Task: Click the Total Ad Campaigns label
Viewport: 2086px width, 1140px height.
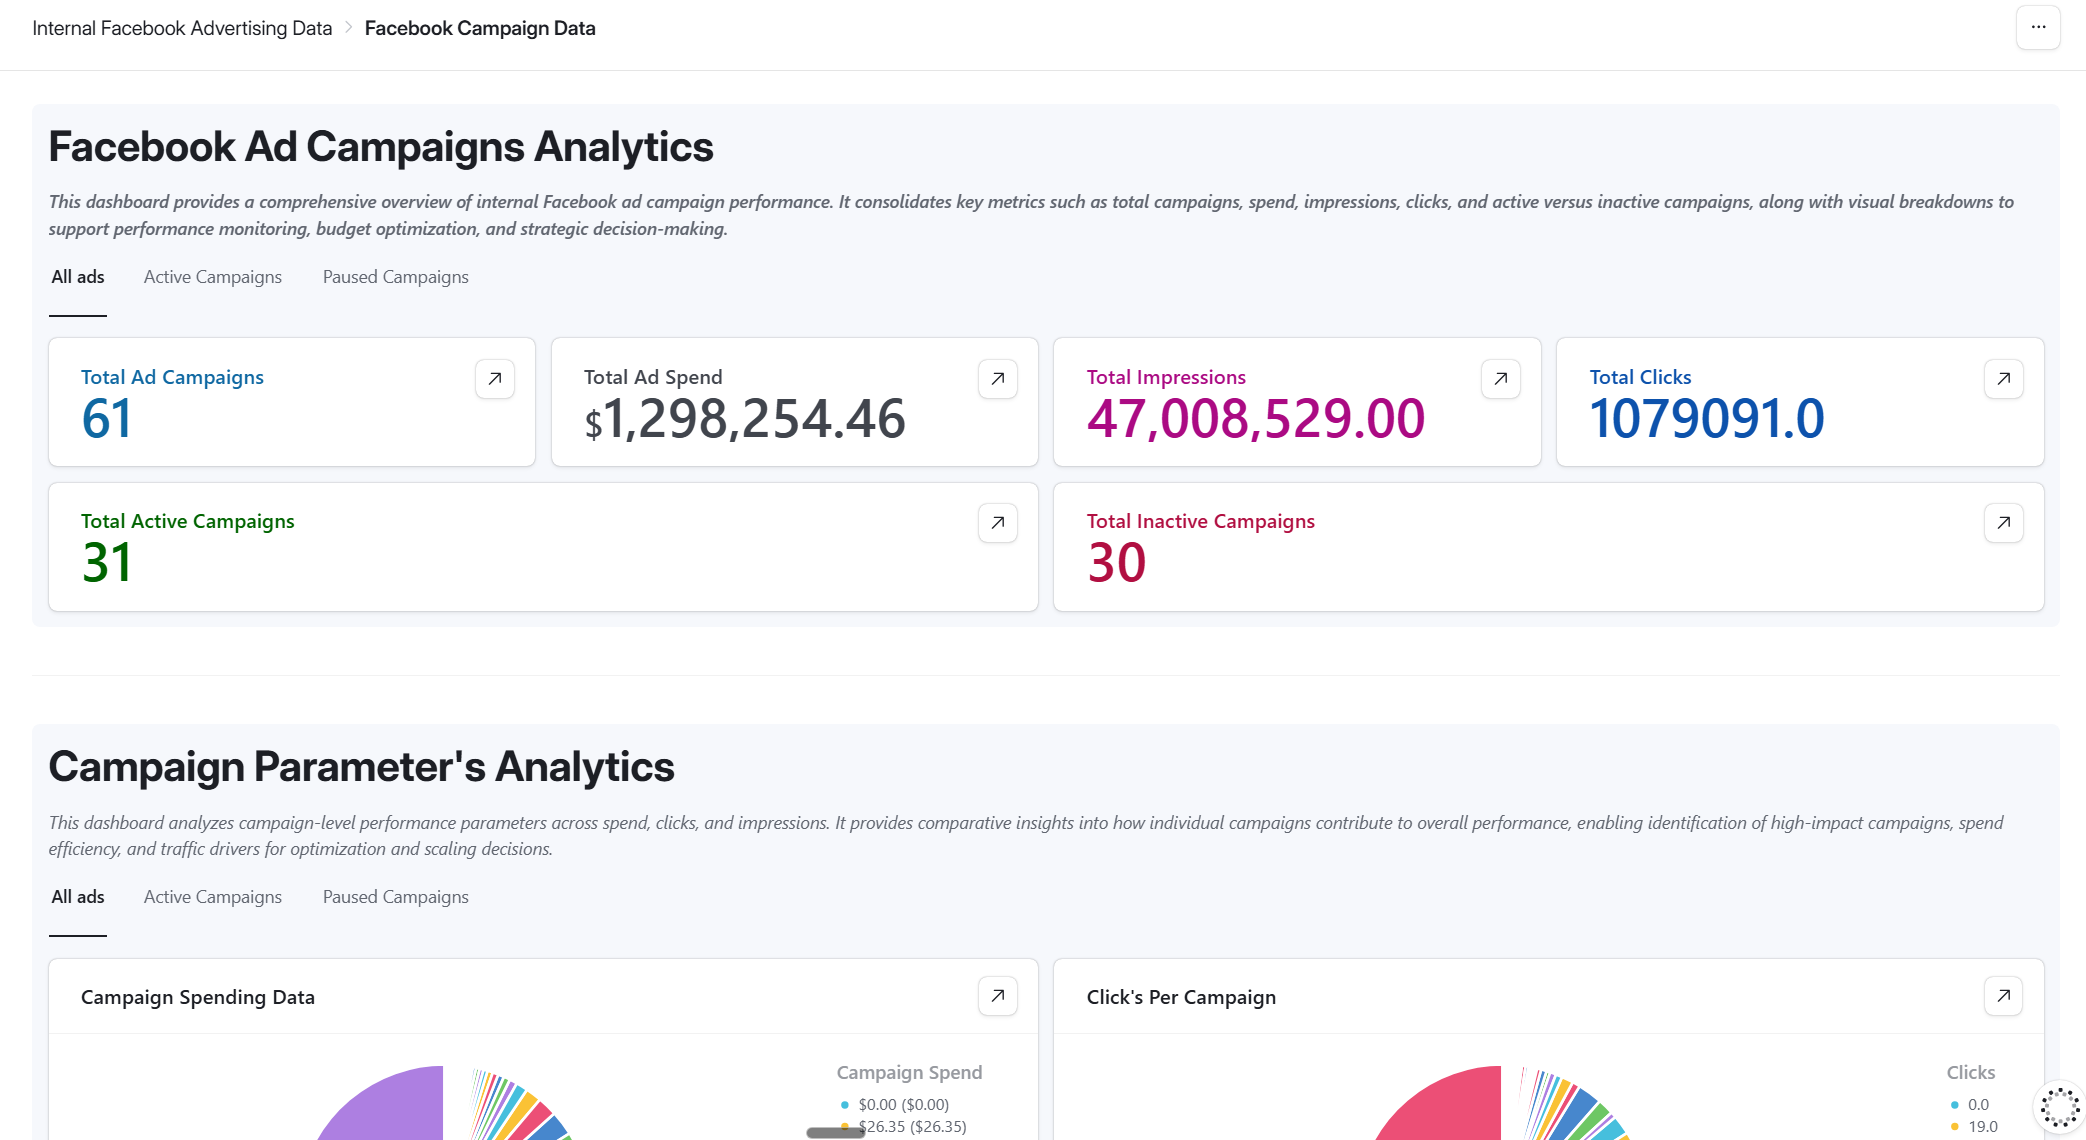Action: click(172, 377)
